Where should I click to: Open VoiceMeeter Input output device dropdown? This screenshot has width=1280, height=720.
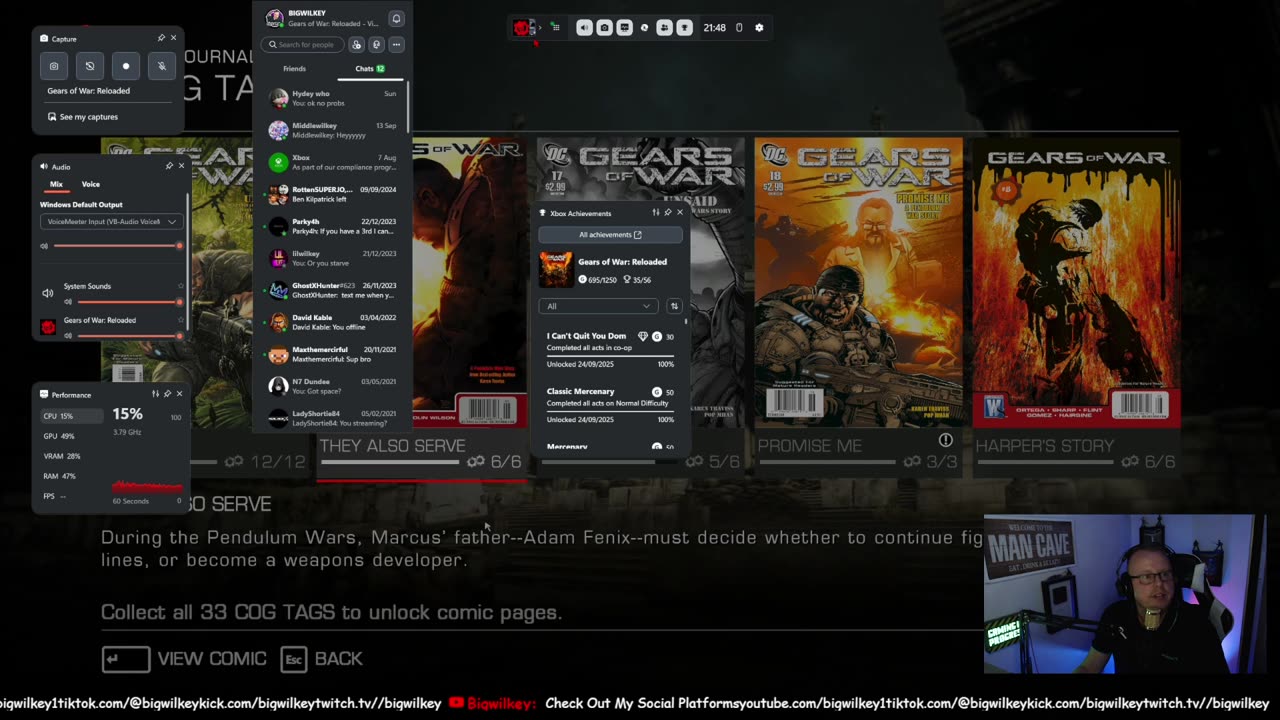(110, 221)
